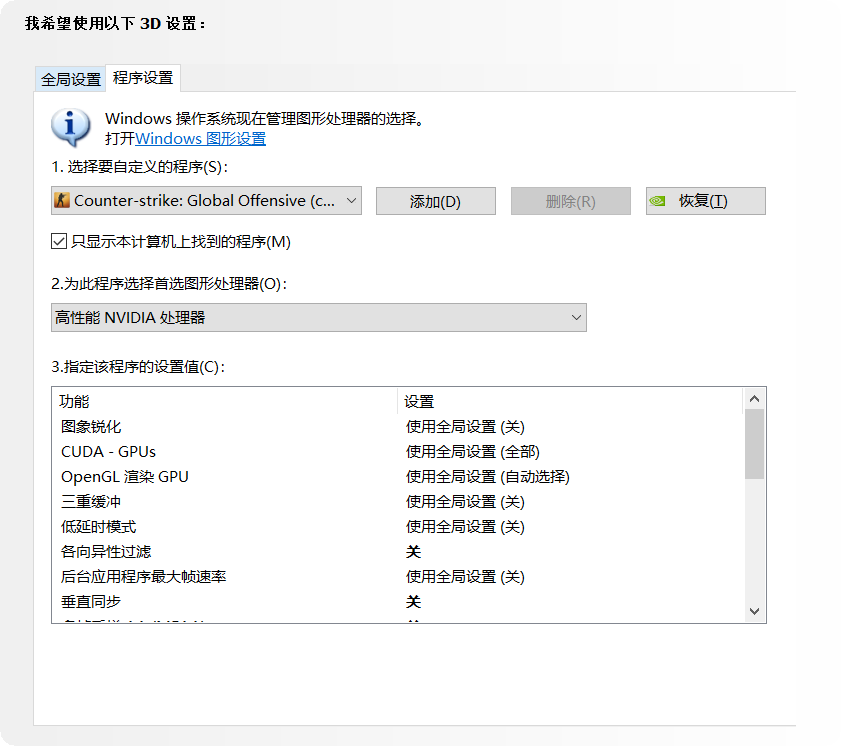Click the 使用全局设置 (全部) value

(x=473, y=452)
